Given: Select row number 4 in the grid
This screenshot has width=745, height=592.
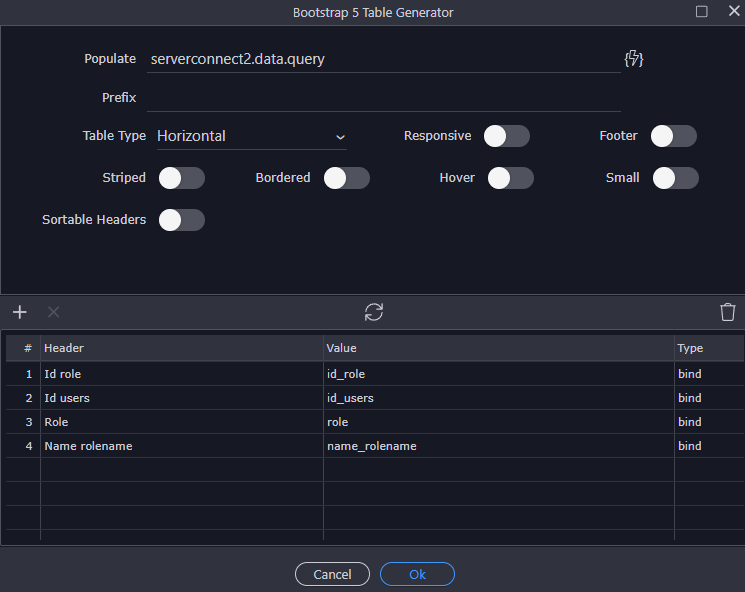Looking at the screenshot, I should (23, 446).
